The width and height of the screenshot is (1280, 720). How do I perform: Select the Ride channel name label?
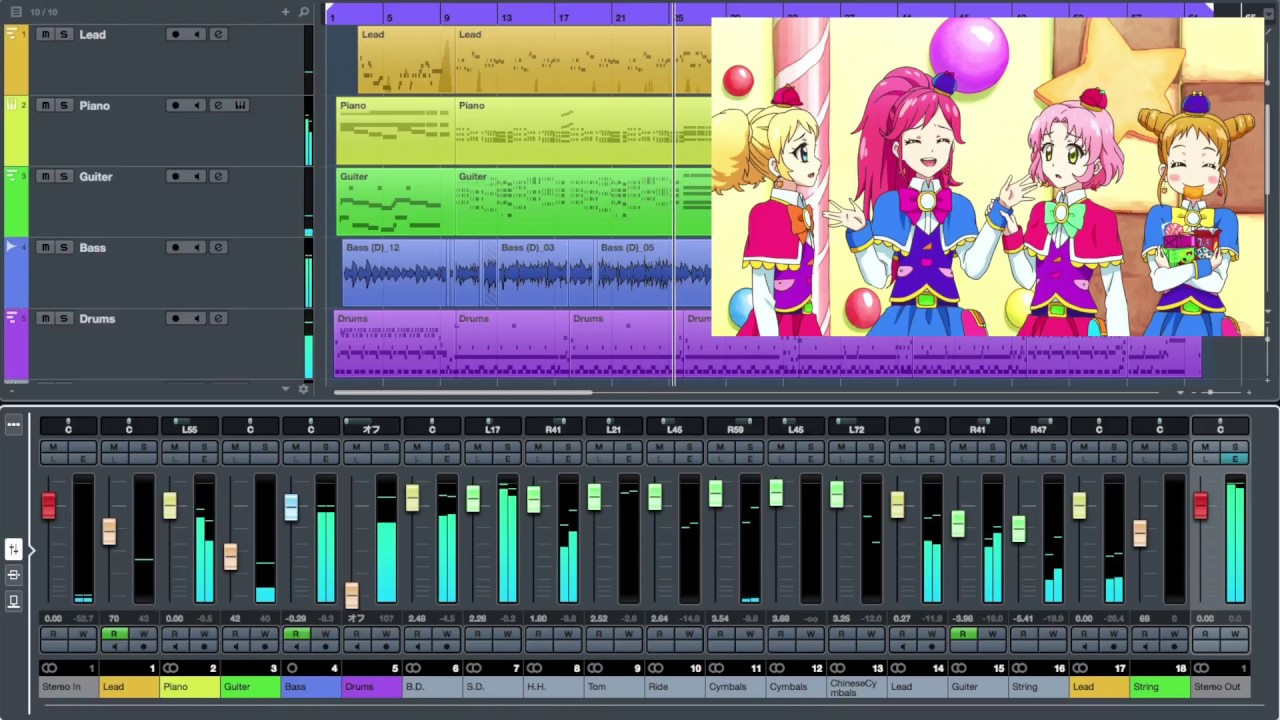pos(675,687)
